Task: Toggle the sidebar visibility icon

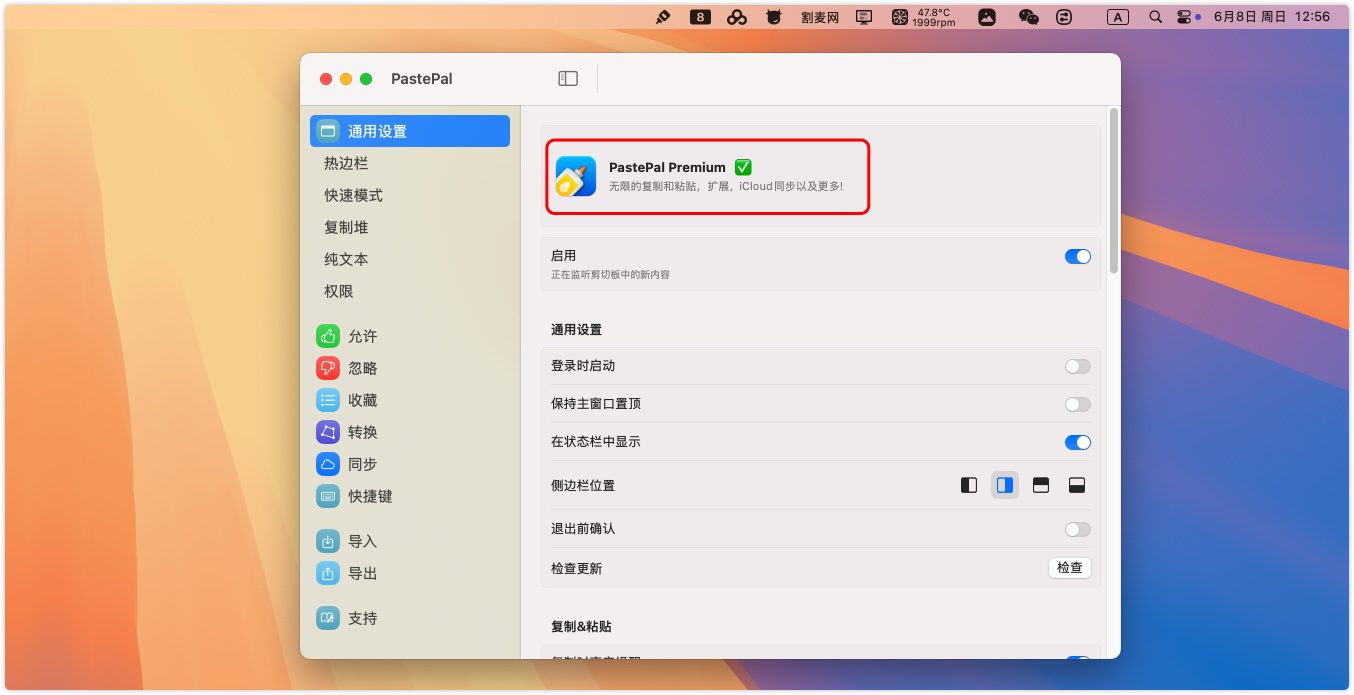Action: (568, 79)
